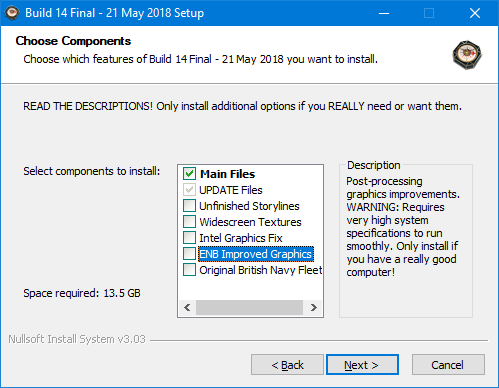Select the Widescreen Textures list item

tap(250, 222)
